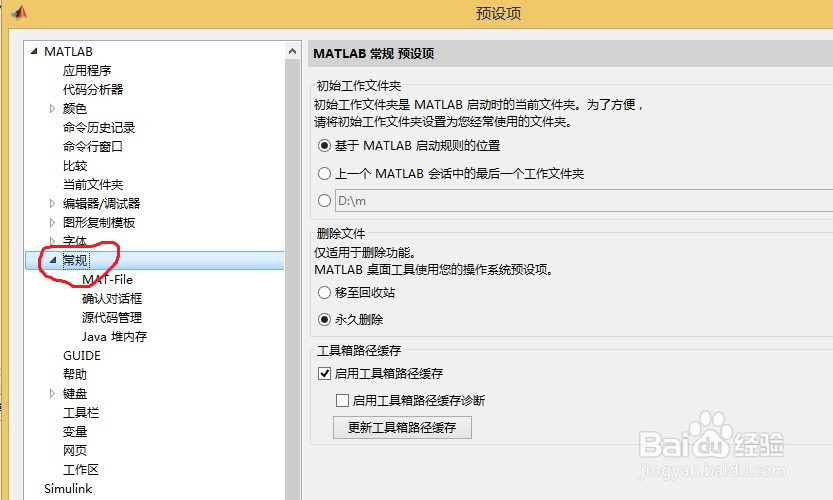Collapse the 常规 tree node arrow
This screenshot has width=833, height=500.
coord(53,260)
